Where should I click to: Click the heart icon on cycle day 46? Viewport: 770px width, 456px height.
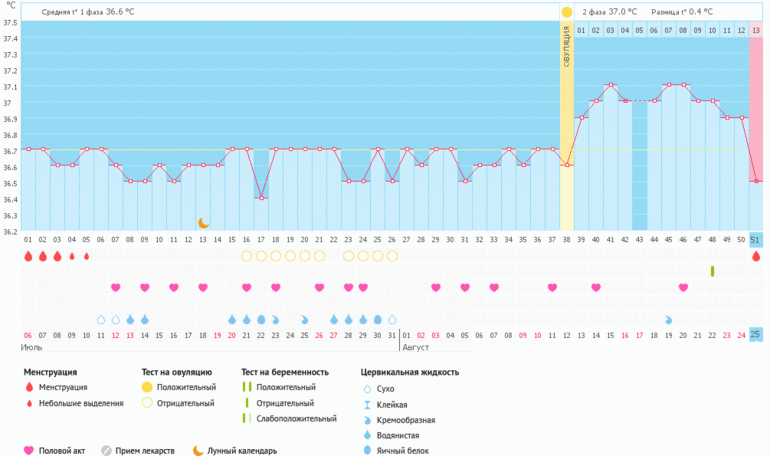pyautogui.click(x=683, y=288)
